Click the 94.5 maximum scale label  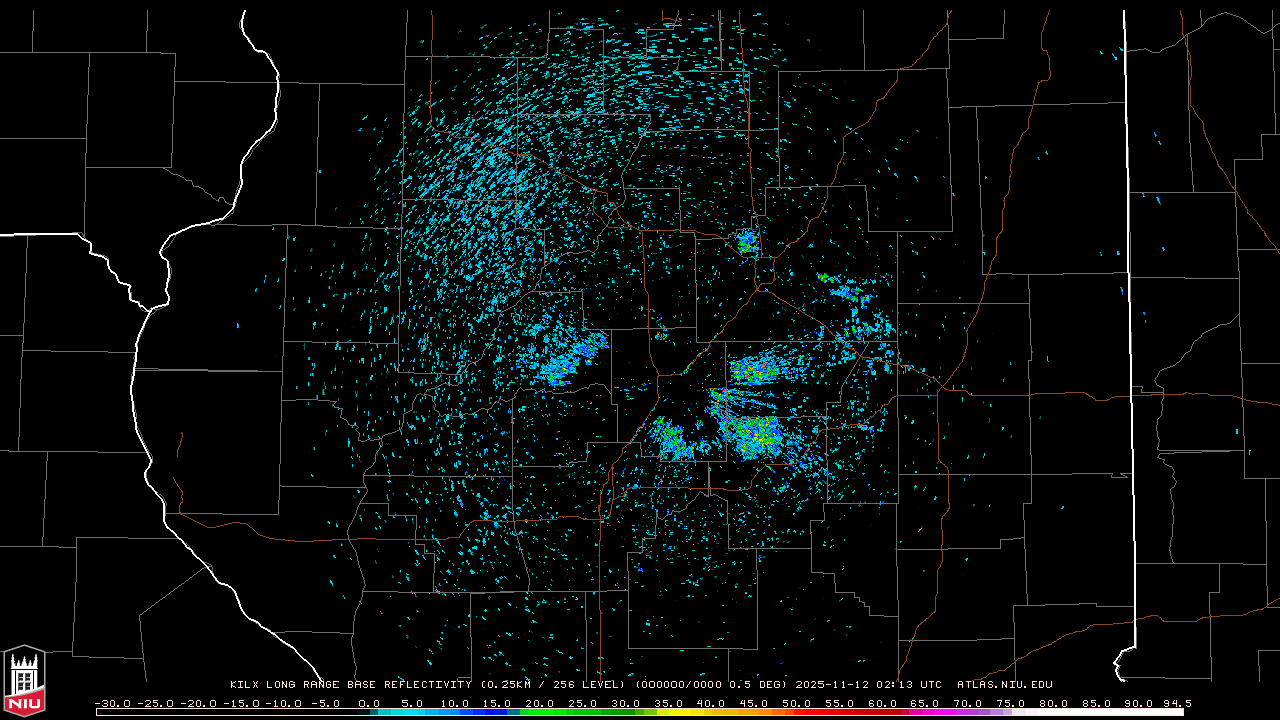pyautogui.click(x=1177, y=703)
